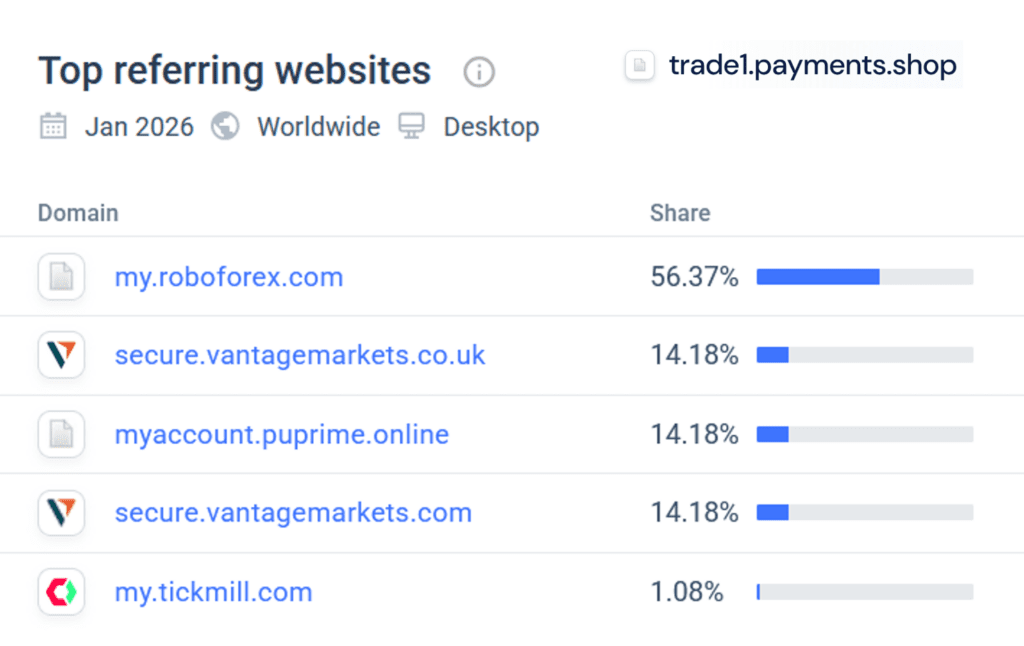The width and height of the screenshot is (1024, 646).
Task: Select the Vantage Markets favicon for secure.vantagemarkets.co.uk
Action: [x=61, y=355]
